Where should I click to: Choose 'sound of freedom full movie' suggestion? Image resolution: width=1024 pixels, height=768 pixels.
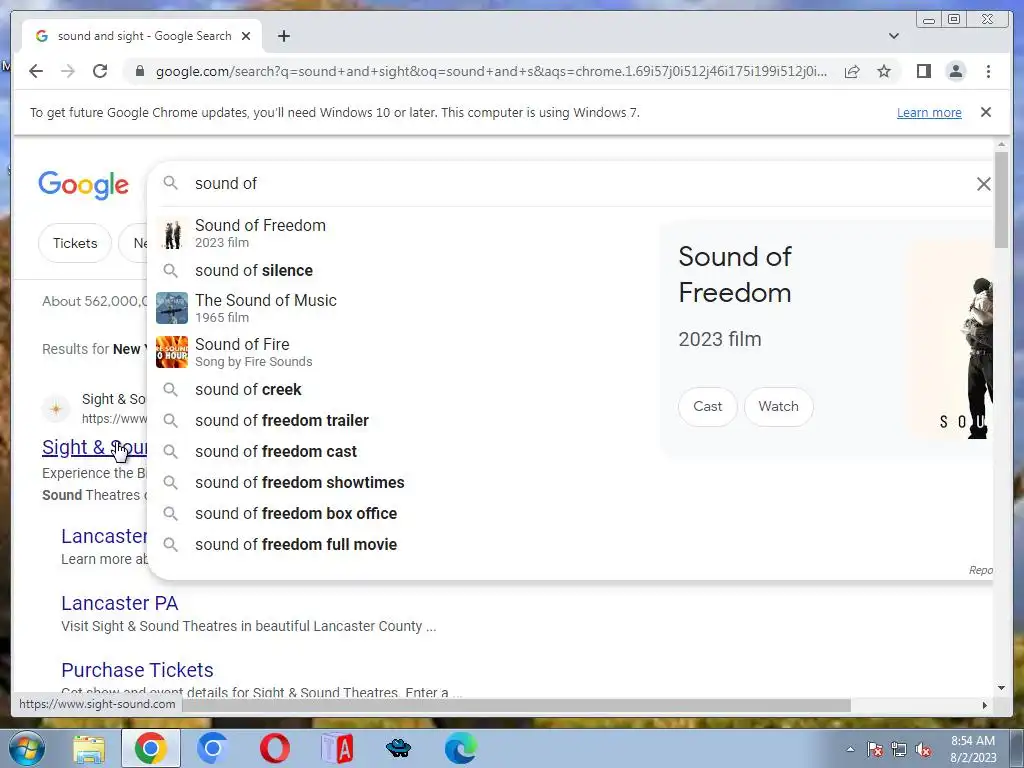click(405, 545)
